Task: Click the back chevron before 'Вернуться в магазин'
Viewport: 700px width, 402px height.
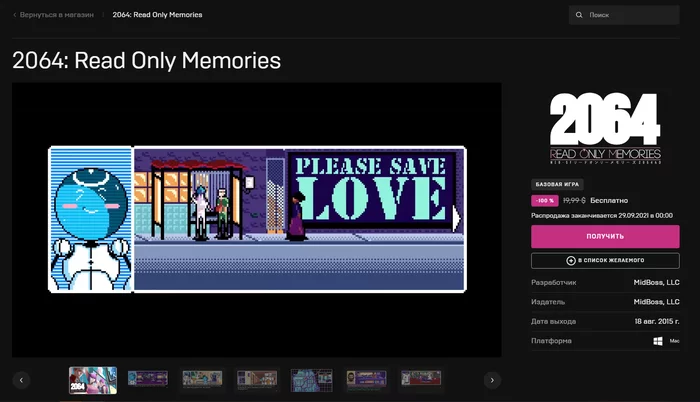Action: coord(15,15)
